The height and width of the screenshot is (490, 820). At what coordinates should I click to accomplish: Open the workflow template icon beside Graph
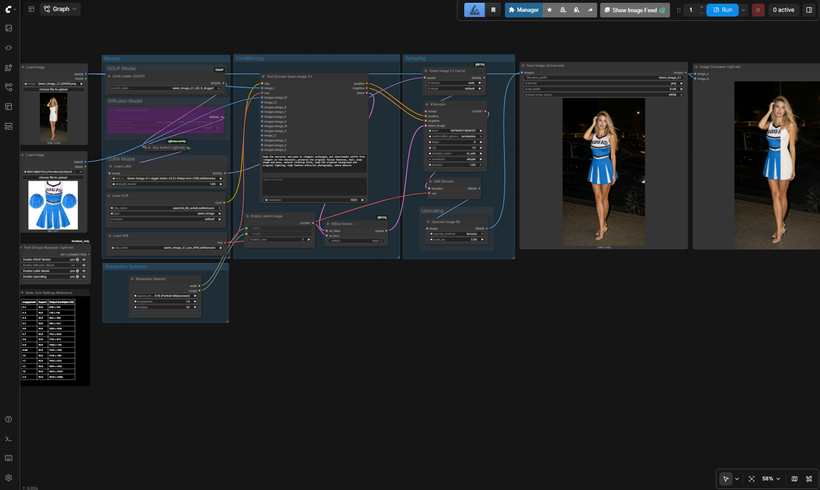point(31,9)
